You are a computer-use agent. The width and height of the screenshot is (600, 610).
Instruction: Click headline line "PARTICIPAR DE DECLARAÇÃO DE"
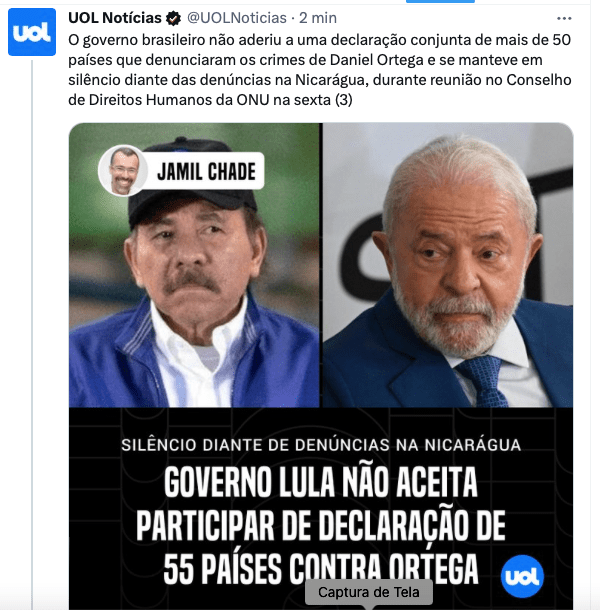point(321,526)
